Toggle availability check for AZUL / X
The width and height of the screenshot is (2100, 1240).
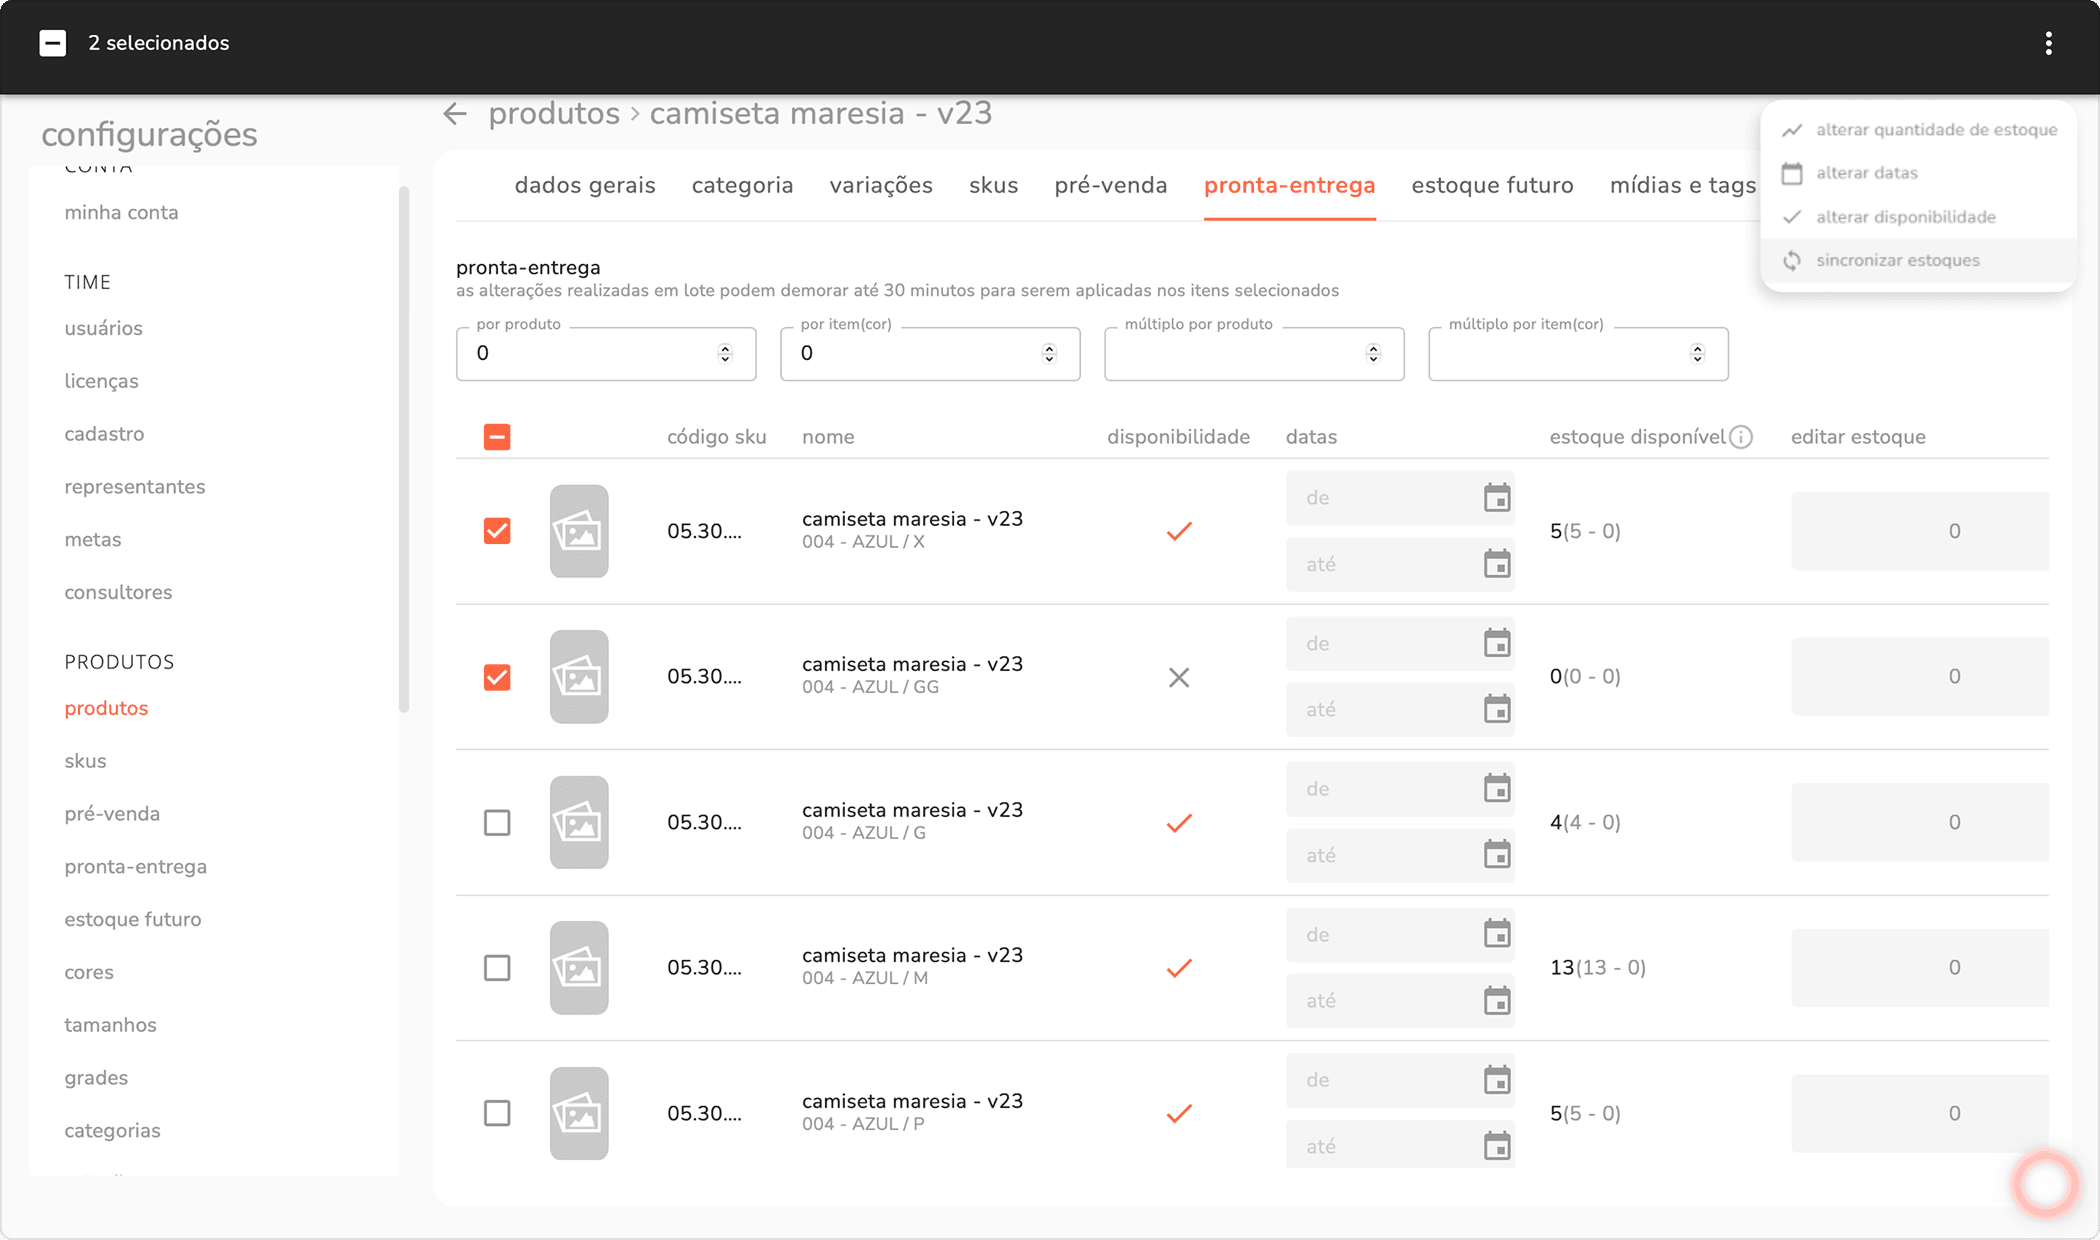1179,531
